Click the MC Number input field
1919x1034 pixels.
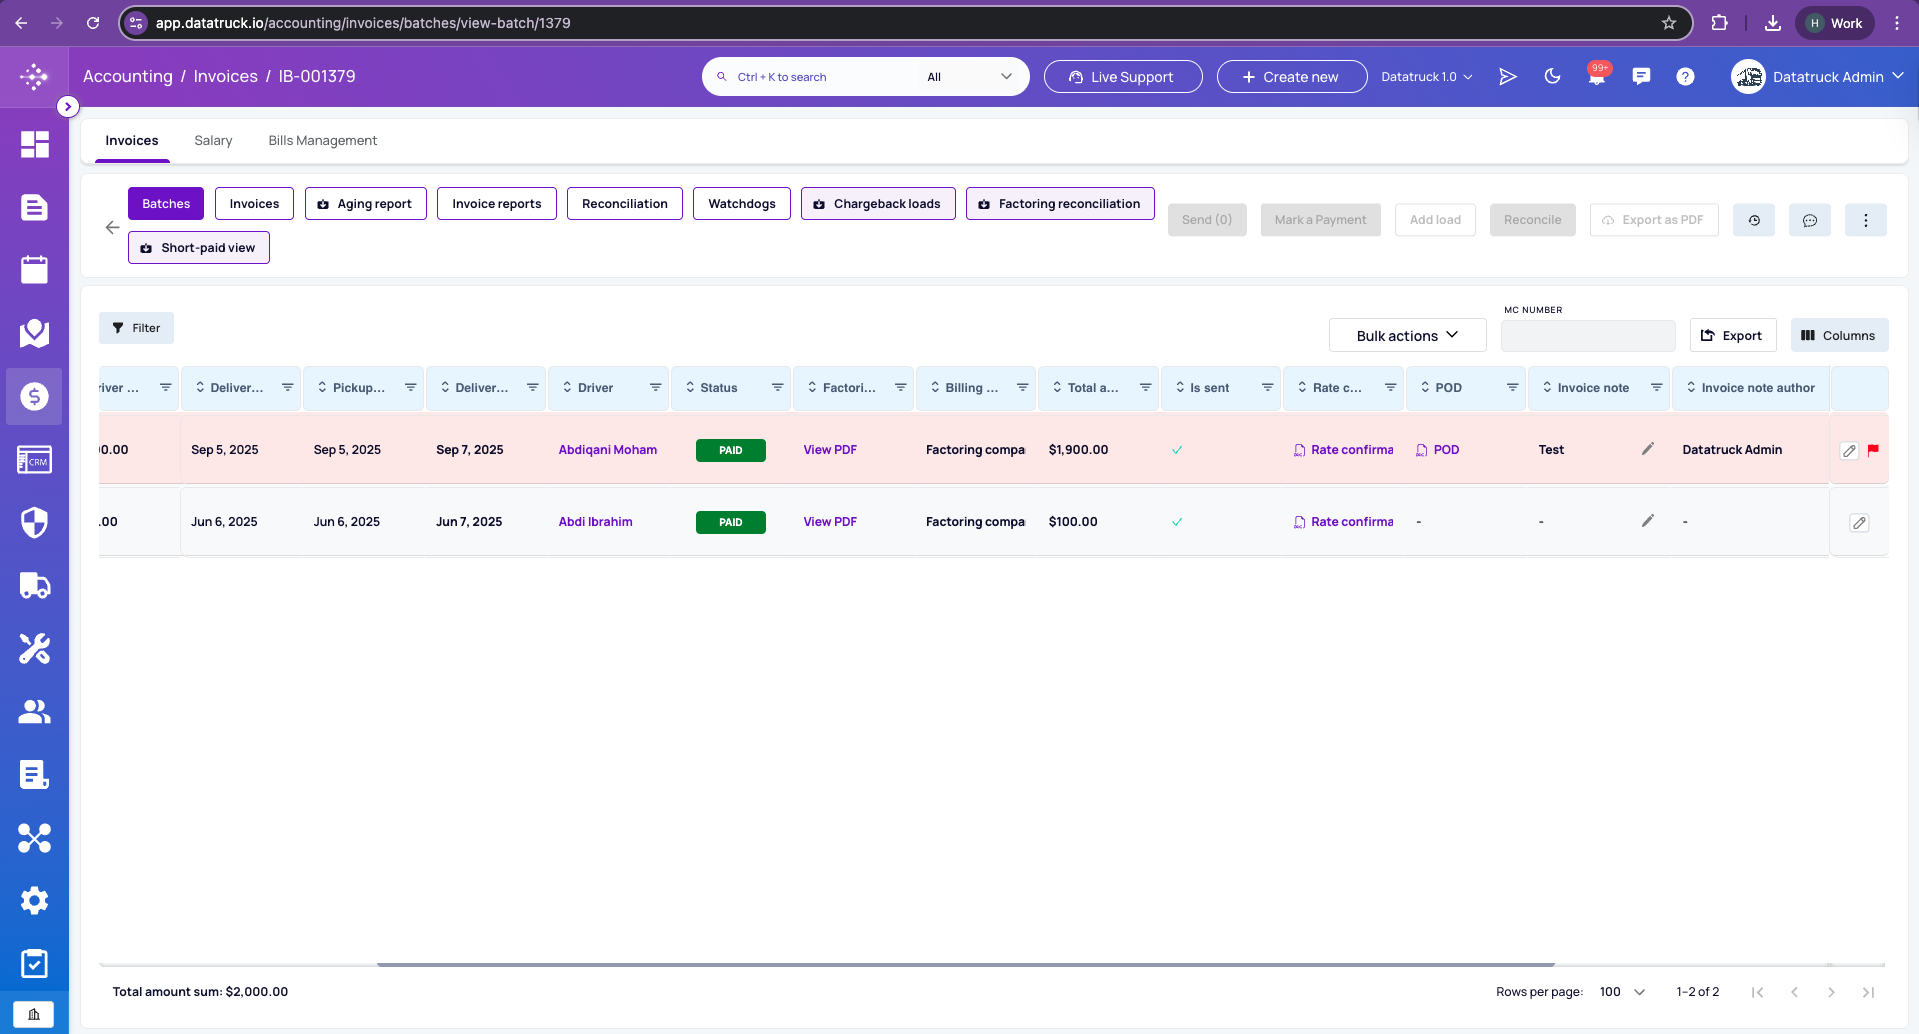click(1588, 336)
